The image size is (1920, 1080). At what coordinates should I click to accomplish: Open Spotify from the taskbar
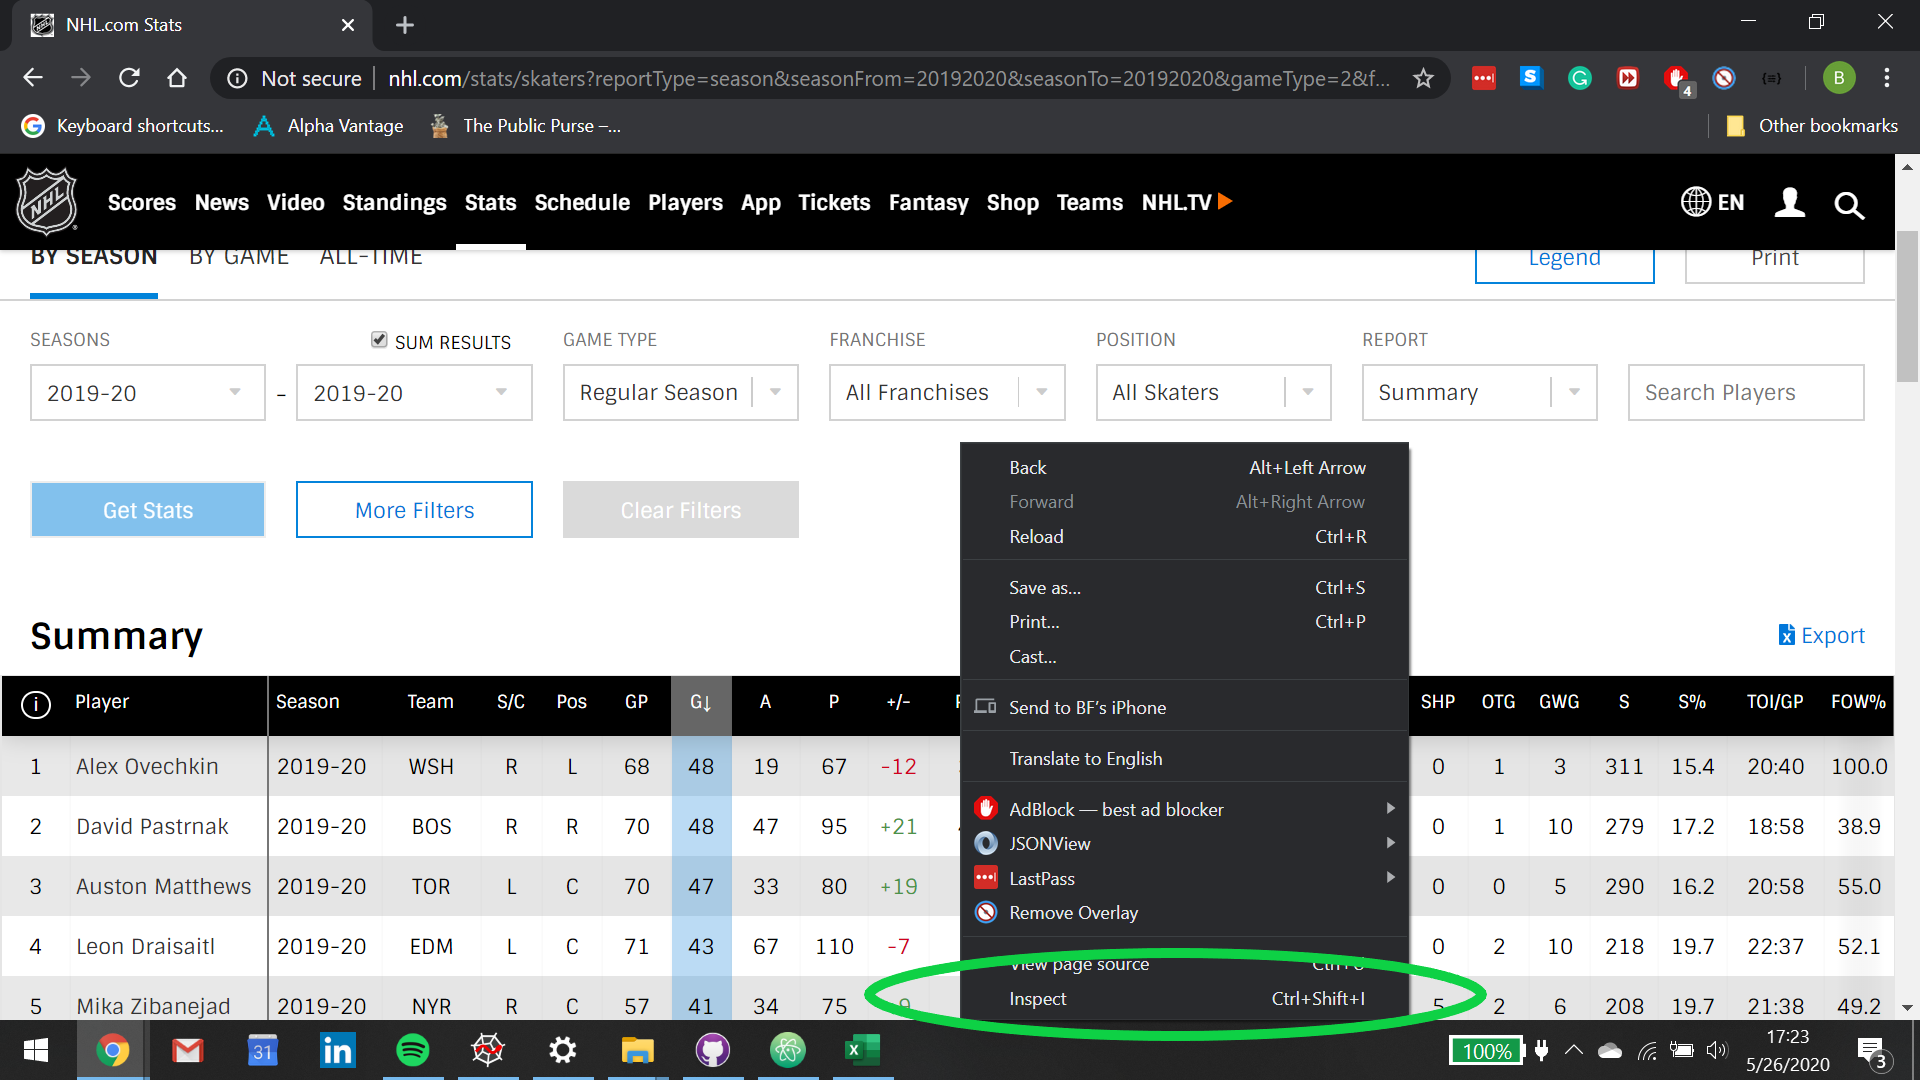pos(413,1050)
